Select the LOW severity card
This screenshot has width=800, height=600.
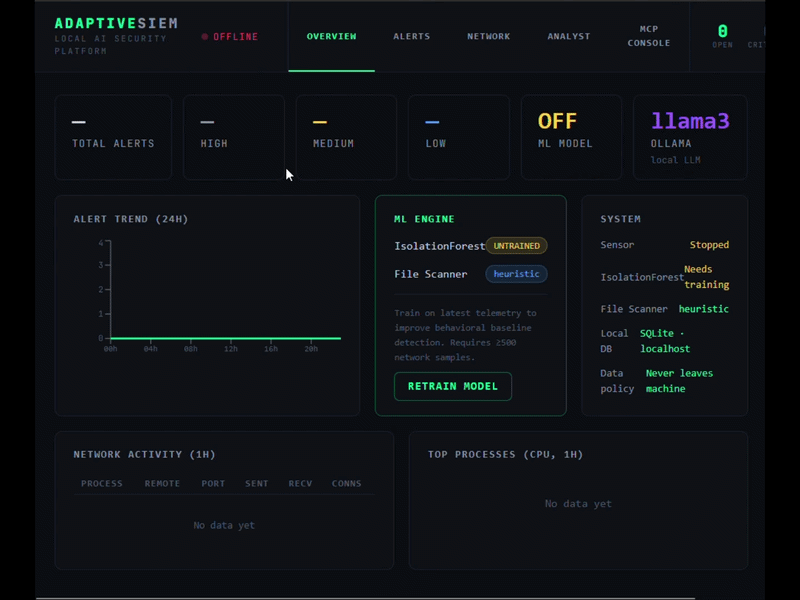[458, 135]
